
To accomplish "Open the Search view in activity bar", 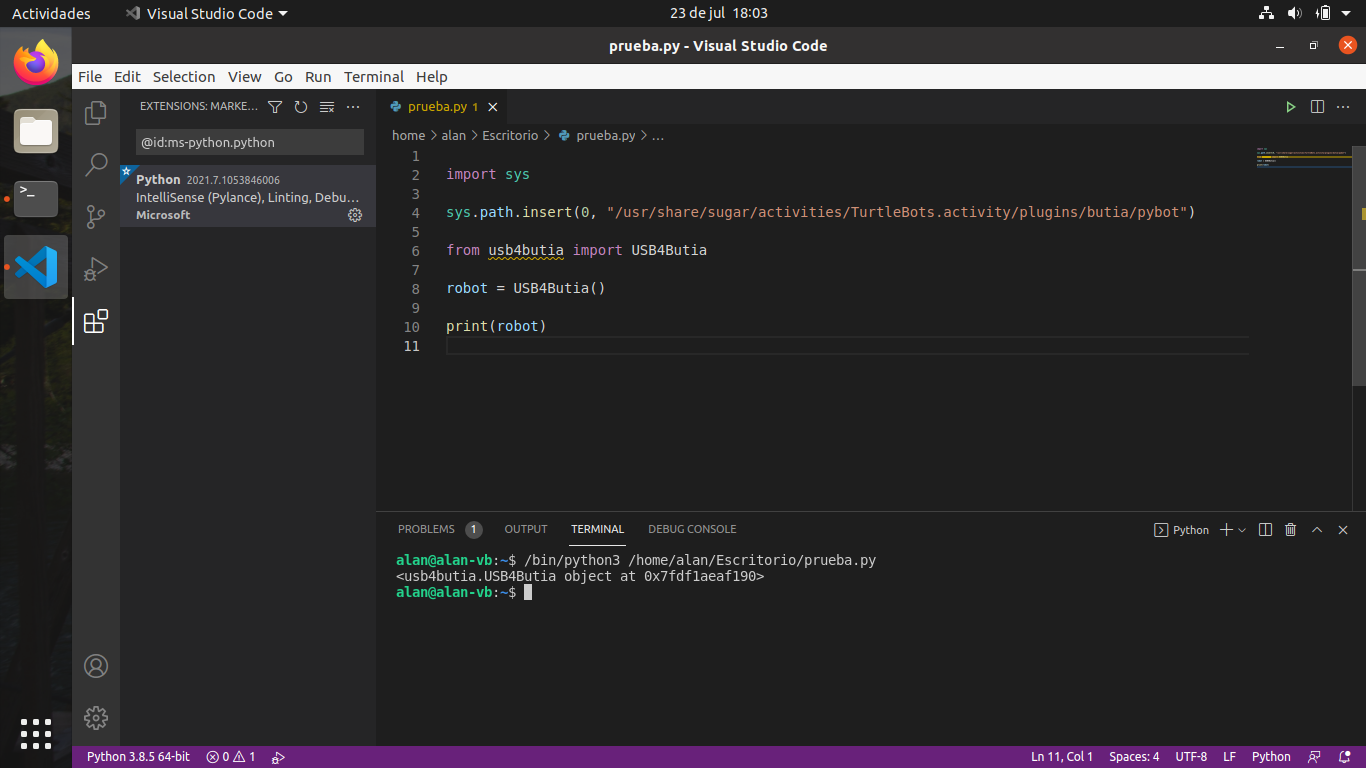I will pos(96,165).
